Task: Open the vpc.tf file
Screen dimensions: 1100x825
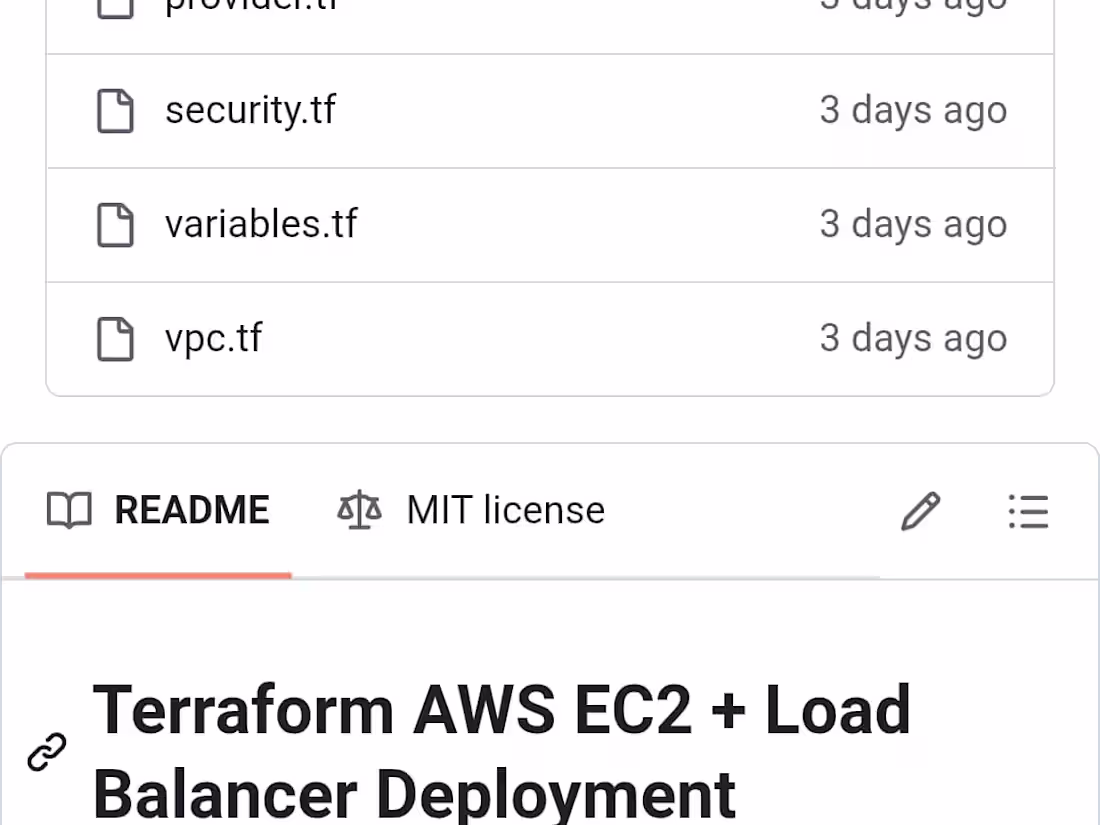Action: pyautogui.click(x=213, y=338)
